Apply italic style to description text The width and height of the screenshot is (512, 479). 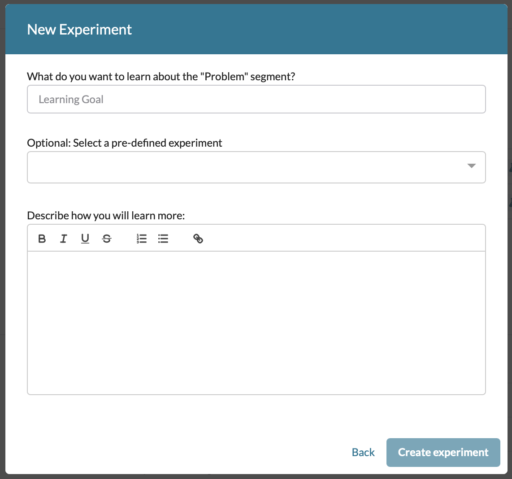point(63,239)
